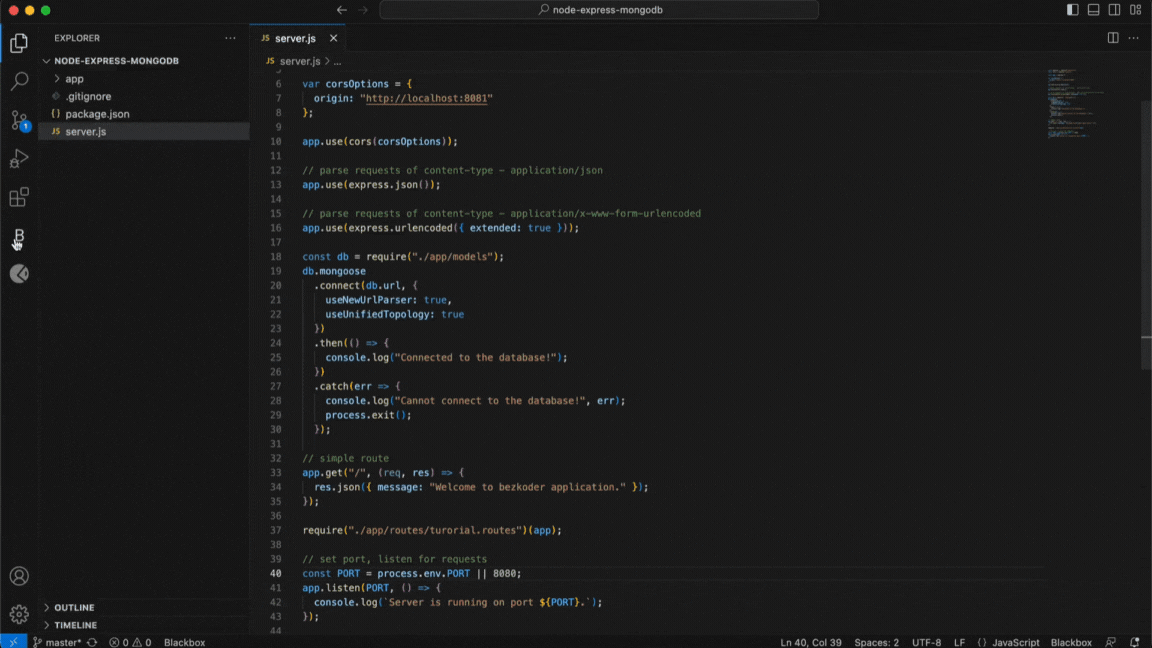
Task: Click the EXPLORER panel title
Action: (x=77, y=38)
